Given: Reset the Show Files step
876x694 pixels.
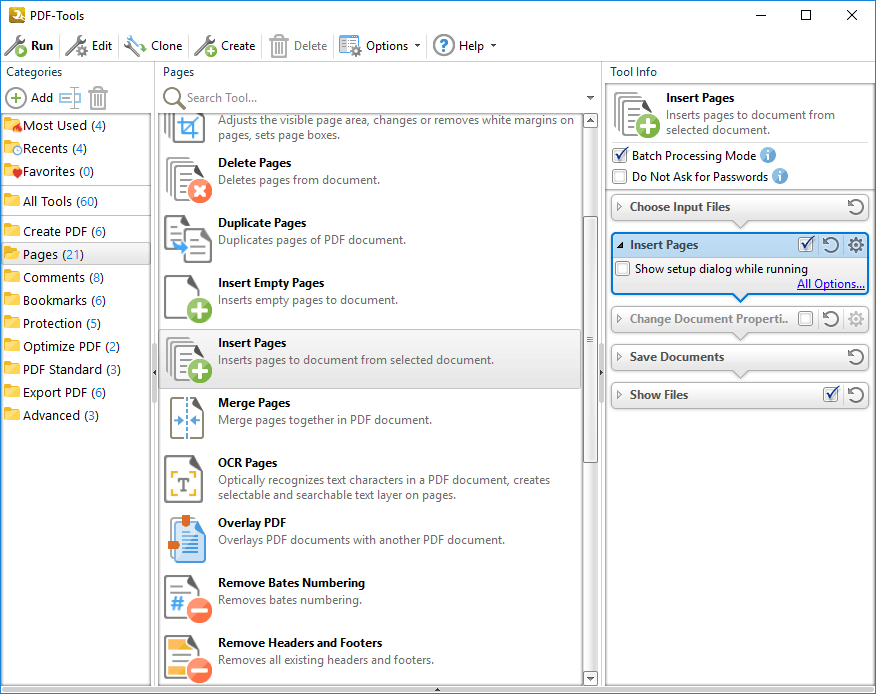Looking at the screenshot, I should coord(855,394).
